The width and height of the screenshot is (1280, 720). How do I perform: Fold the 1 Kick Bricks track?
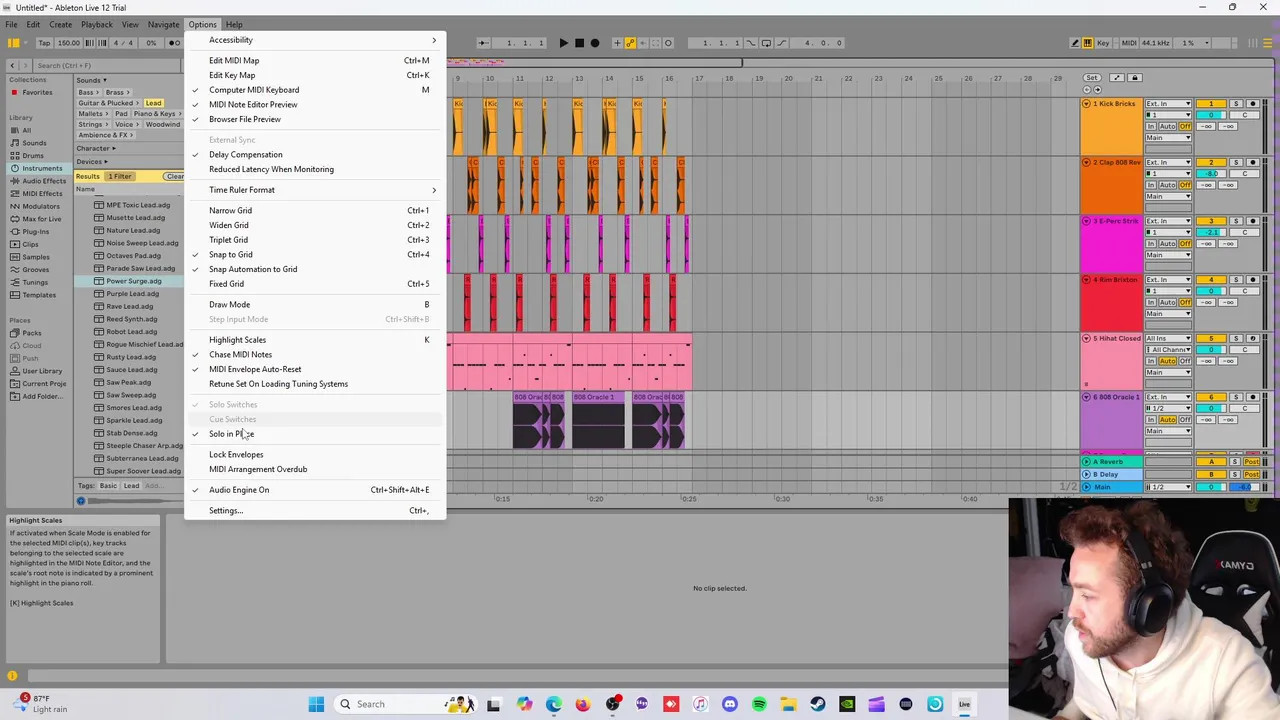pyautogui.click(x=1087, y=104)
